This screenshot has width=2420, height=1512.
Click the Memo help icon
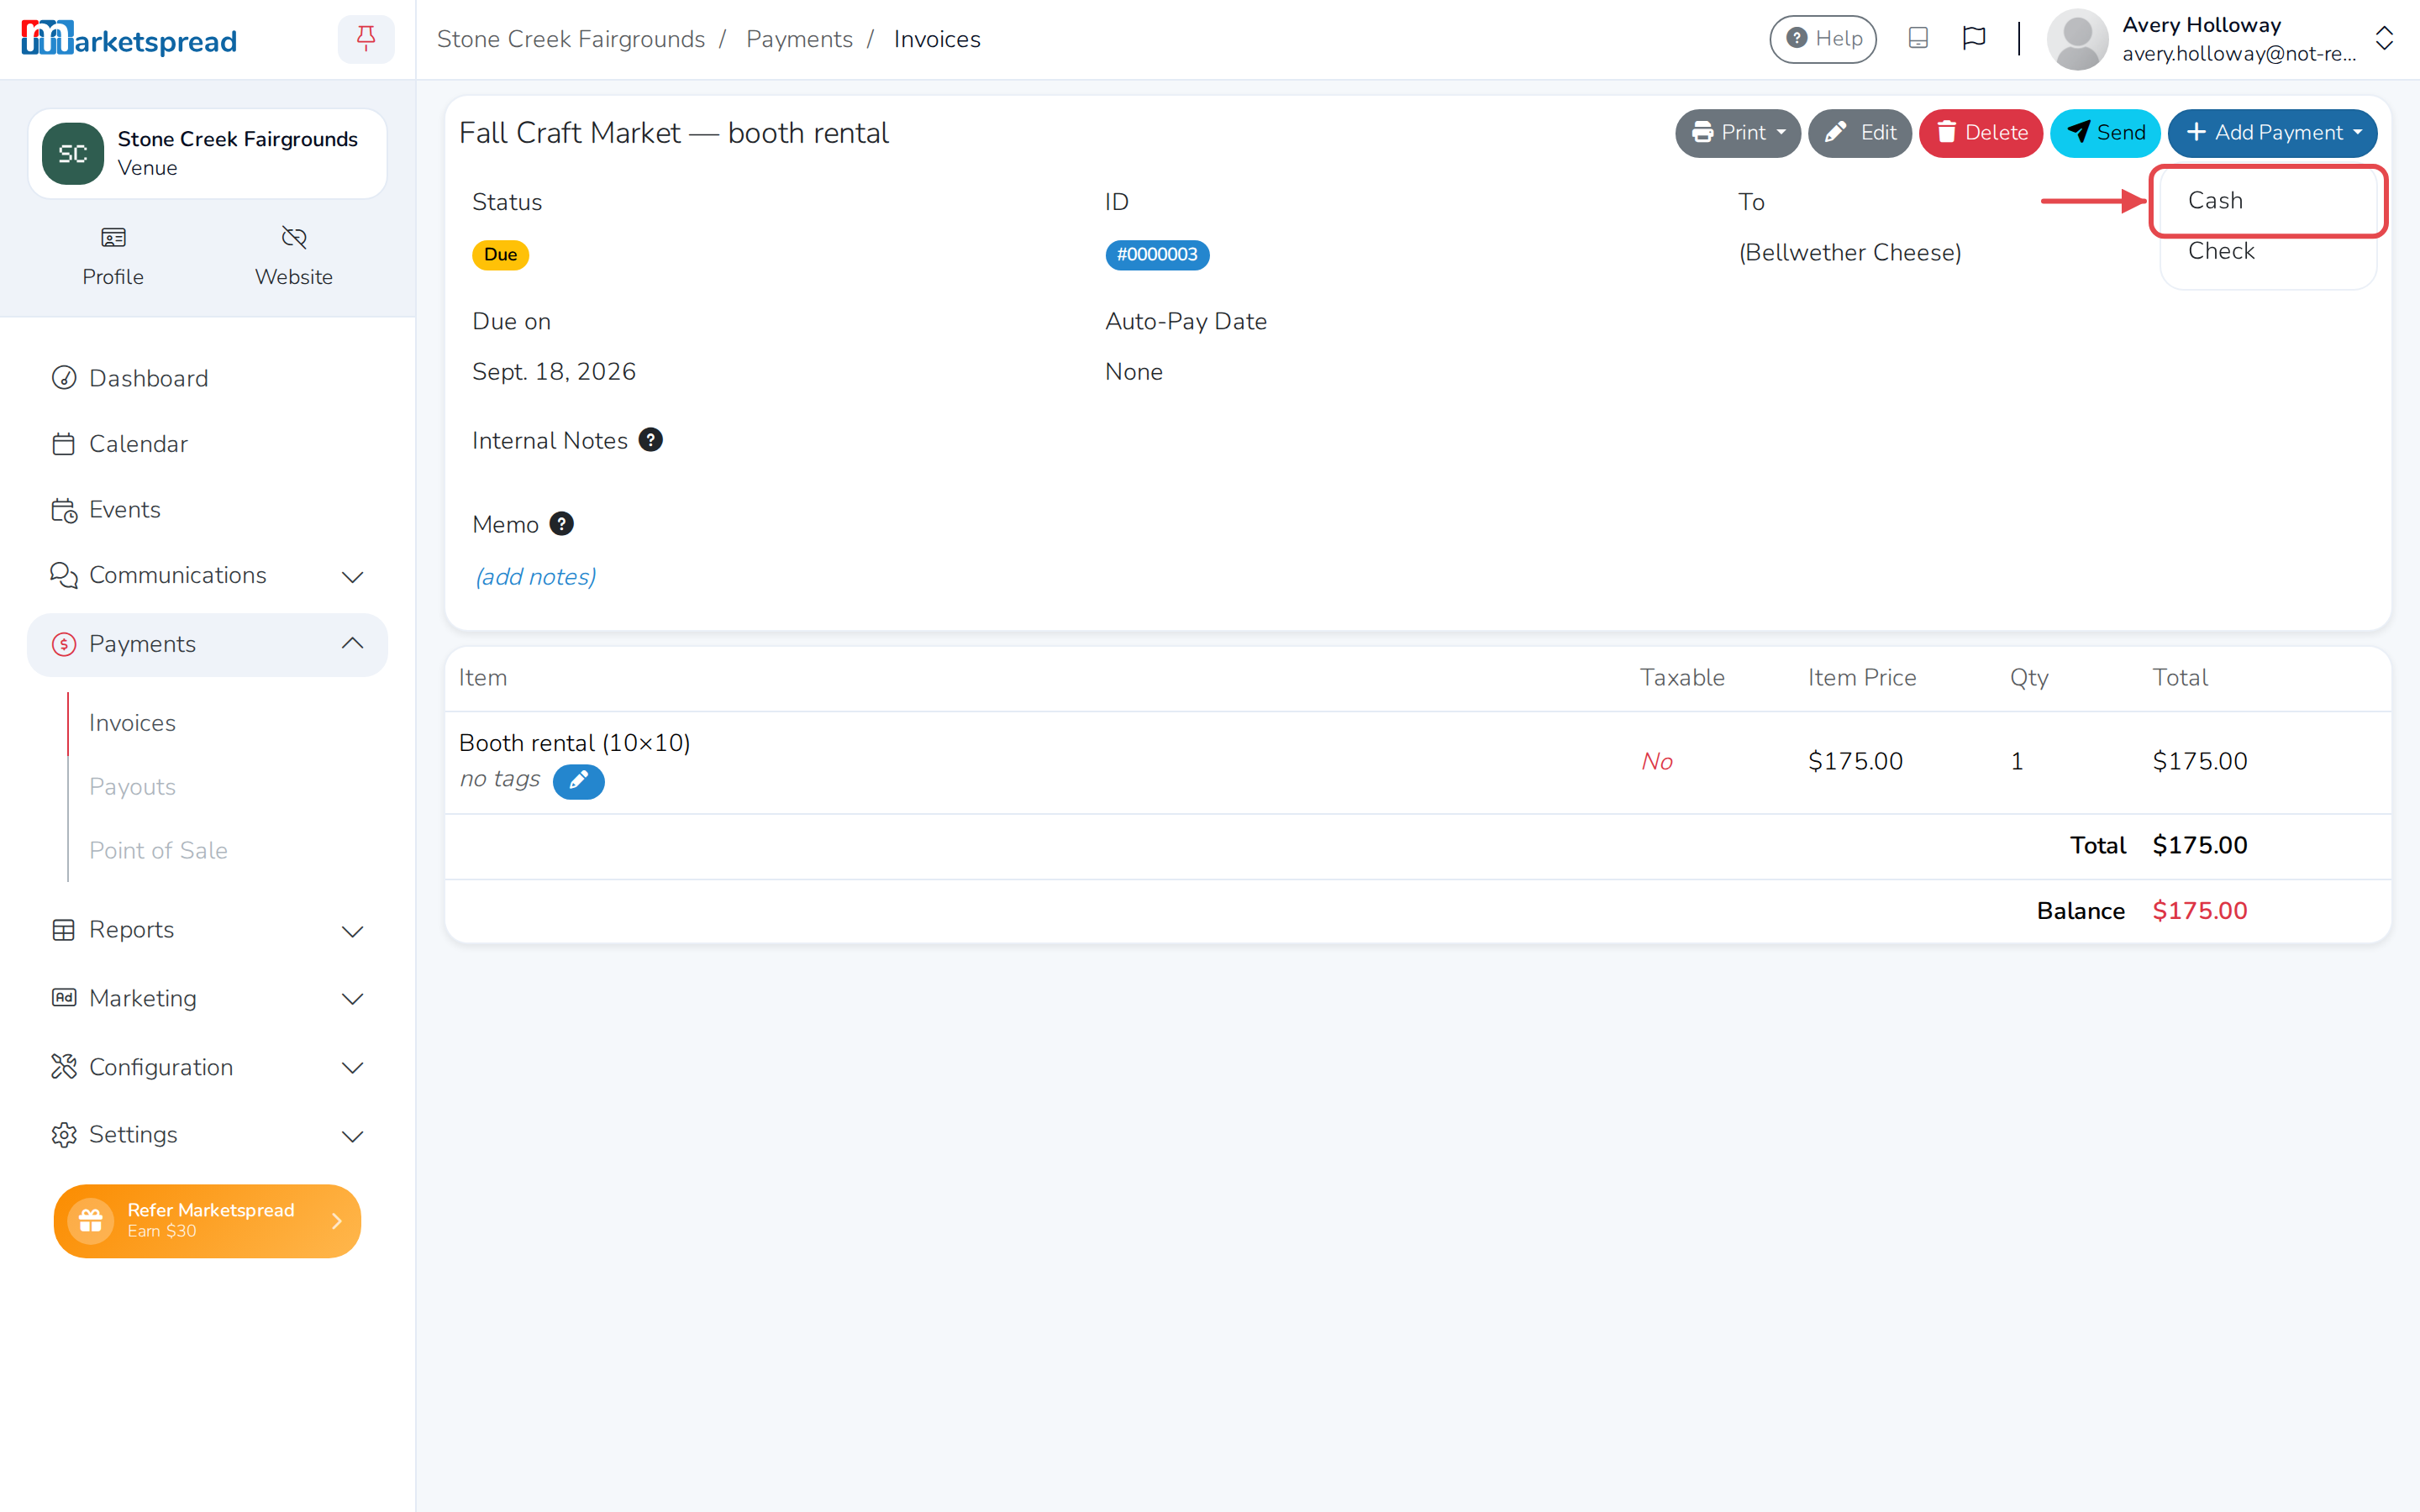click(x=562, y=524)
